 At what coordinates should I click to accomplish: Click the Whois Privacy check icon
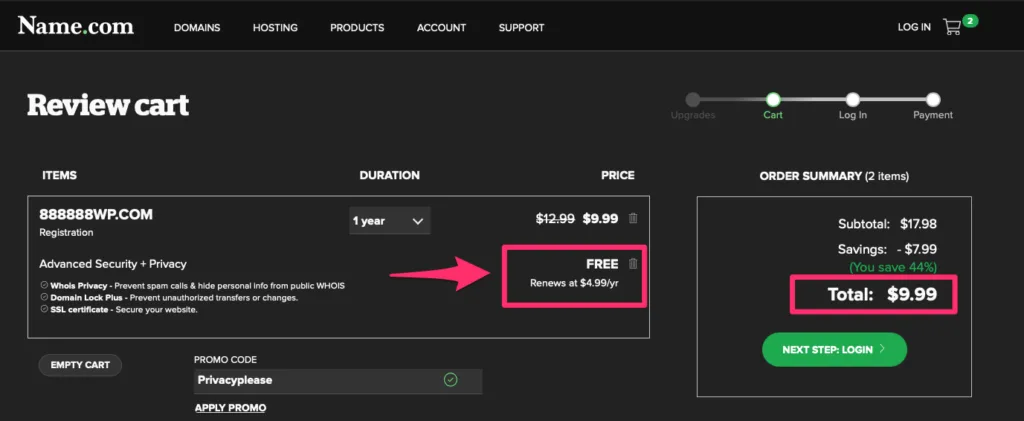(x=44, y=285)
